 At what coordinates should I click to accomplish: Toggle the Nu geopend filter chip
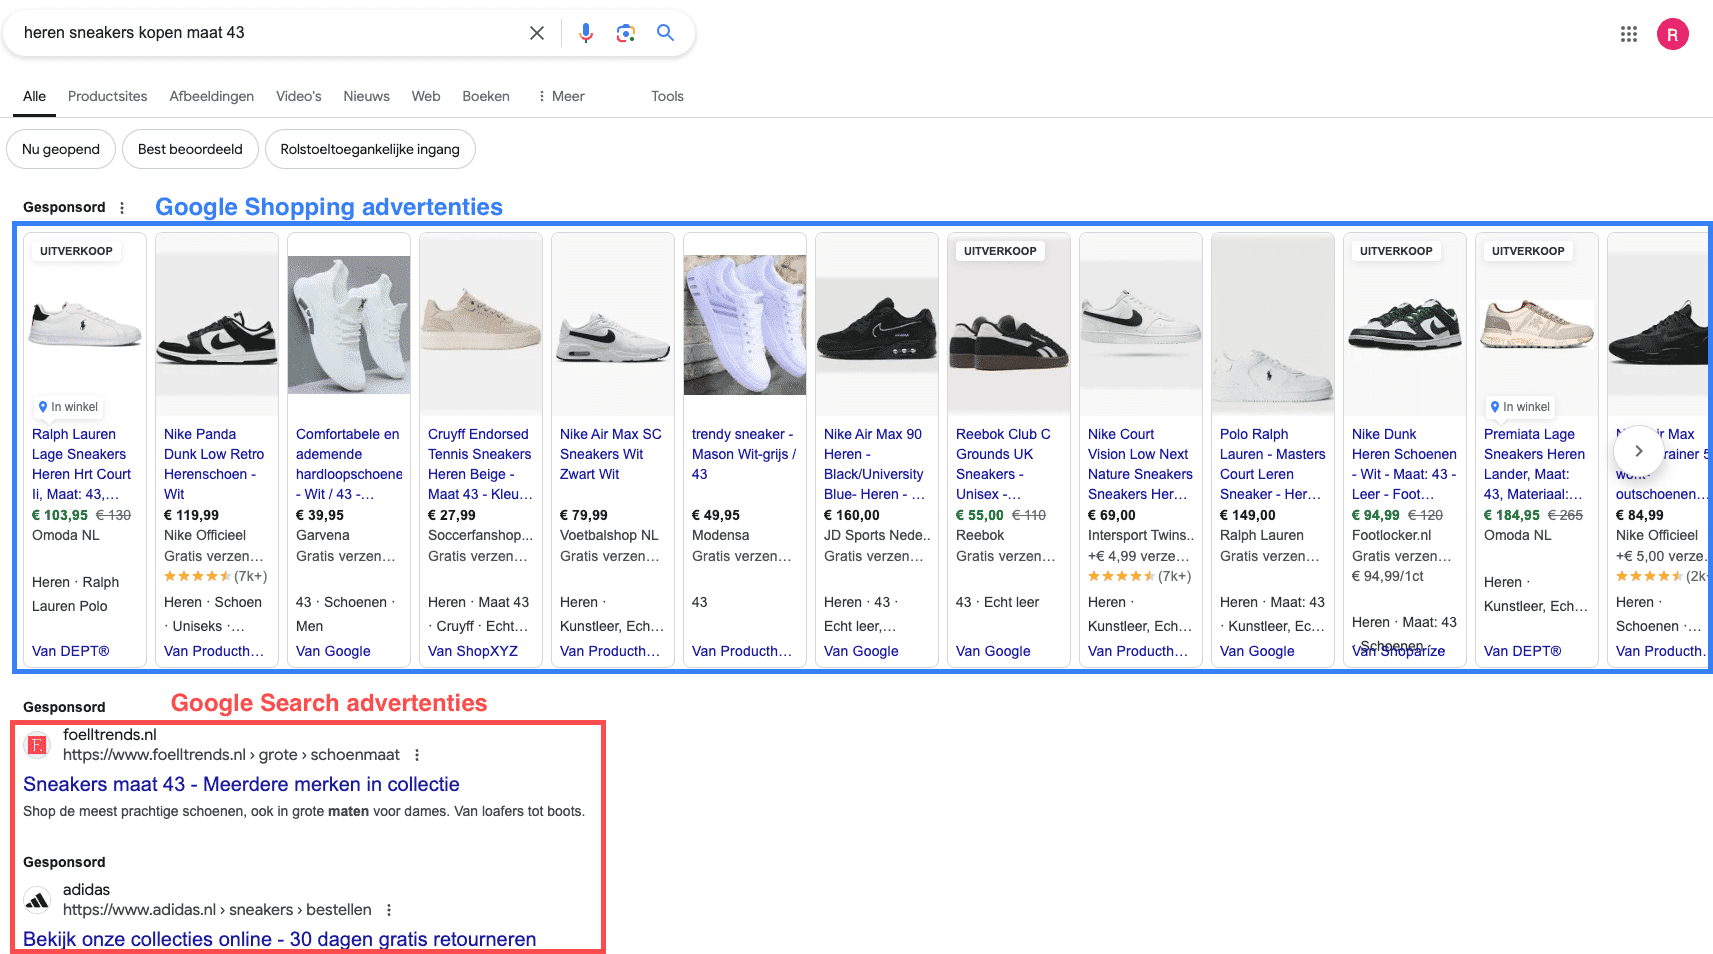[61, 149]
